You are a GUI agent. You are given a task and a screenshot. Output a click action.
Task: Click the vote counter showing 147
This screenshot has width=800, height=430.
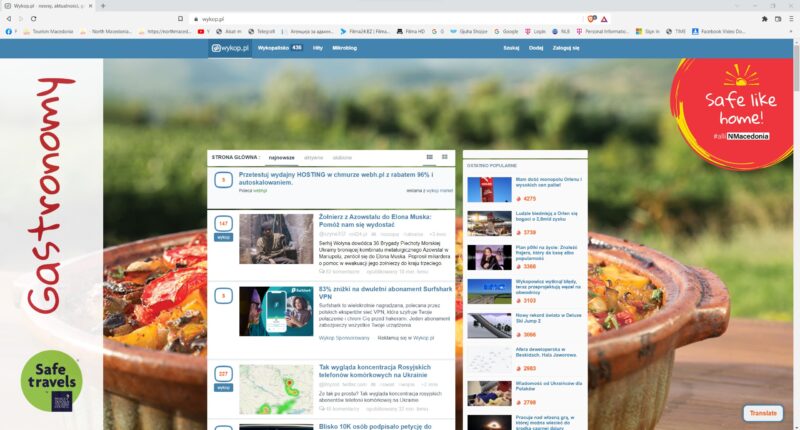coord(223,223)
